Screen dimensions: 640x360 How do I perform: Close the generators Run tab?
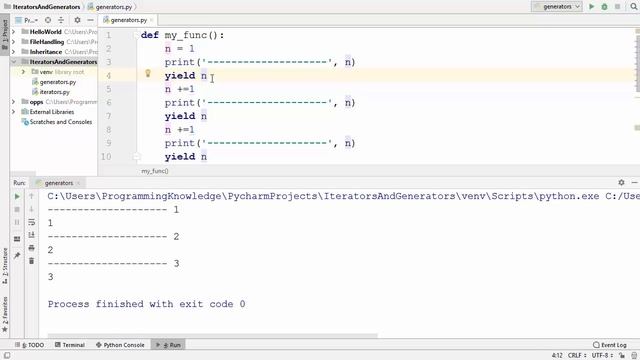coord(78,183)
